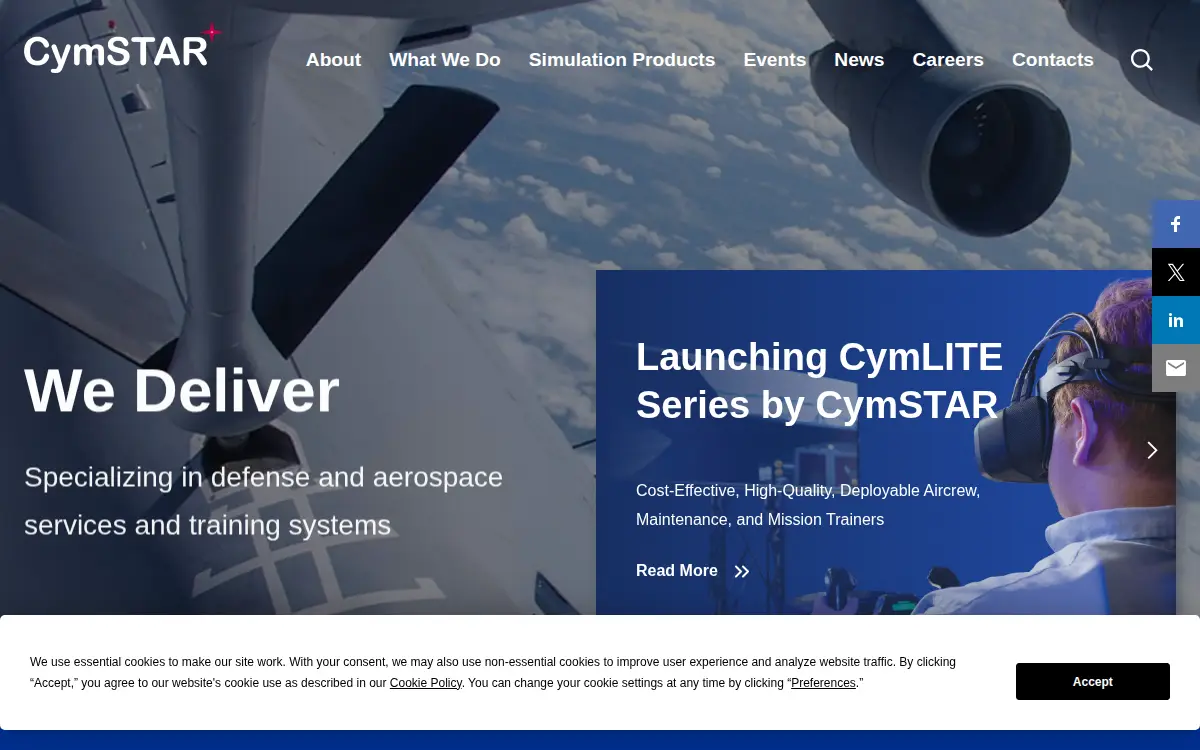1200x750 pixels.
Task: Go to the News page
Action: [859, 60]
